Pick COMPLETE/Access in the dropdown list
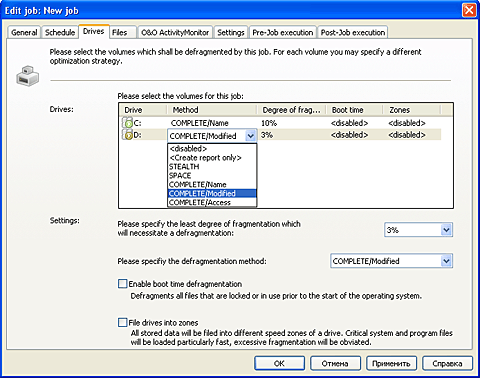This screenshot has height=378, width=480. (212, 202)
